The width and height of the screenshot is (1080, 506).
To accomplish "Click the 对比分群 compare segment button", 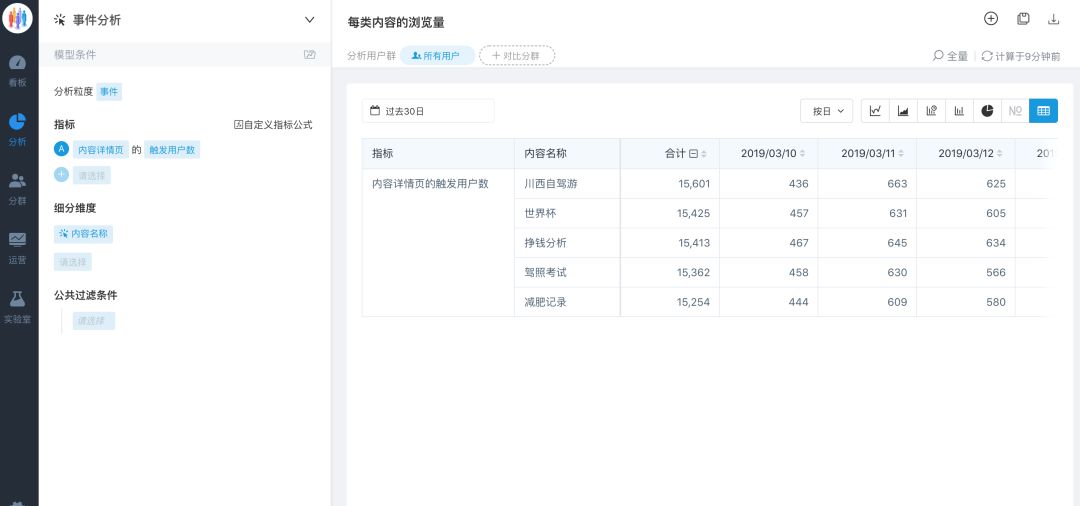I will (x=517, y=56).
